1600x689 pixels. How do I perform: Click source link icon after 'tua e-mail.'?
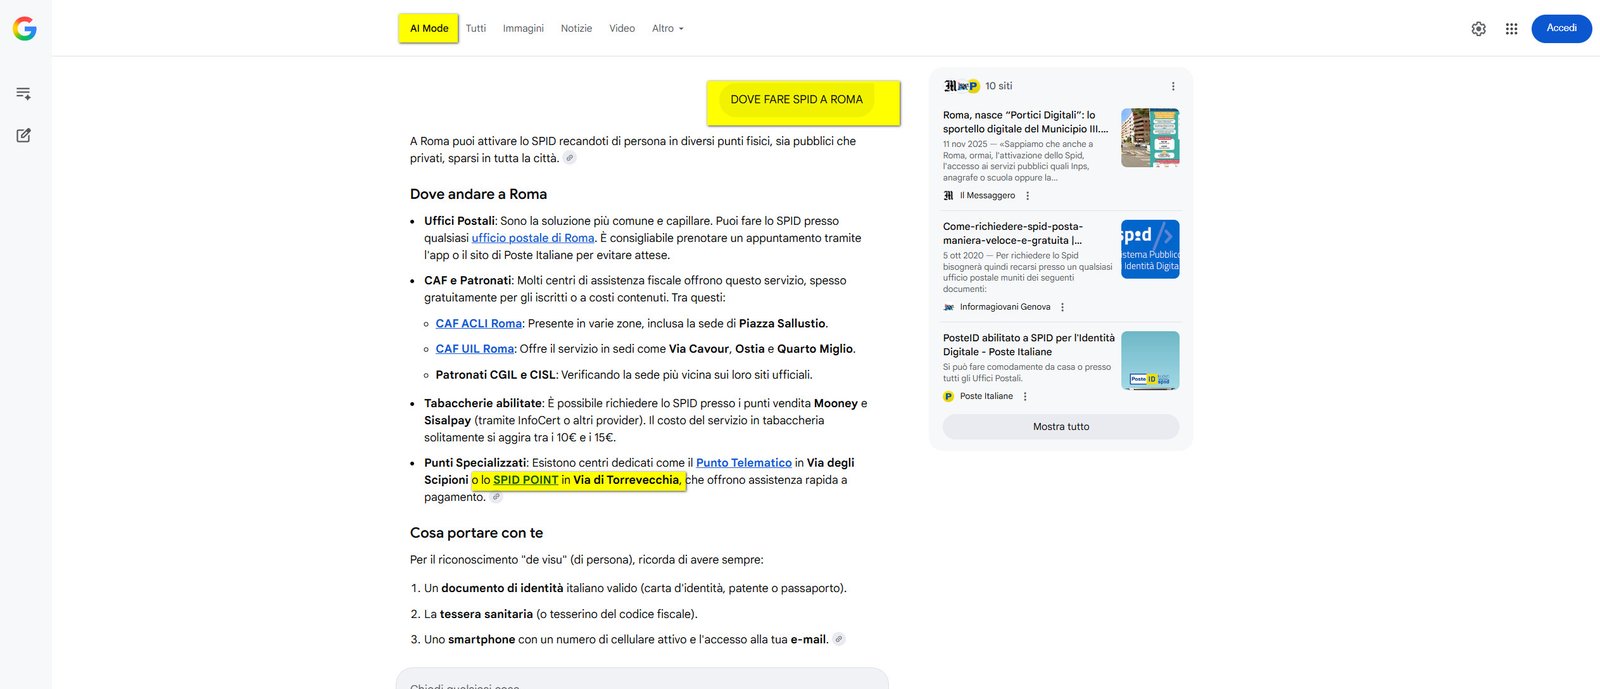click(x=839, y=639)
